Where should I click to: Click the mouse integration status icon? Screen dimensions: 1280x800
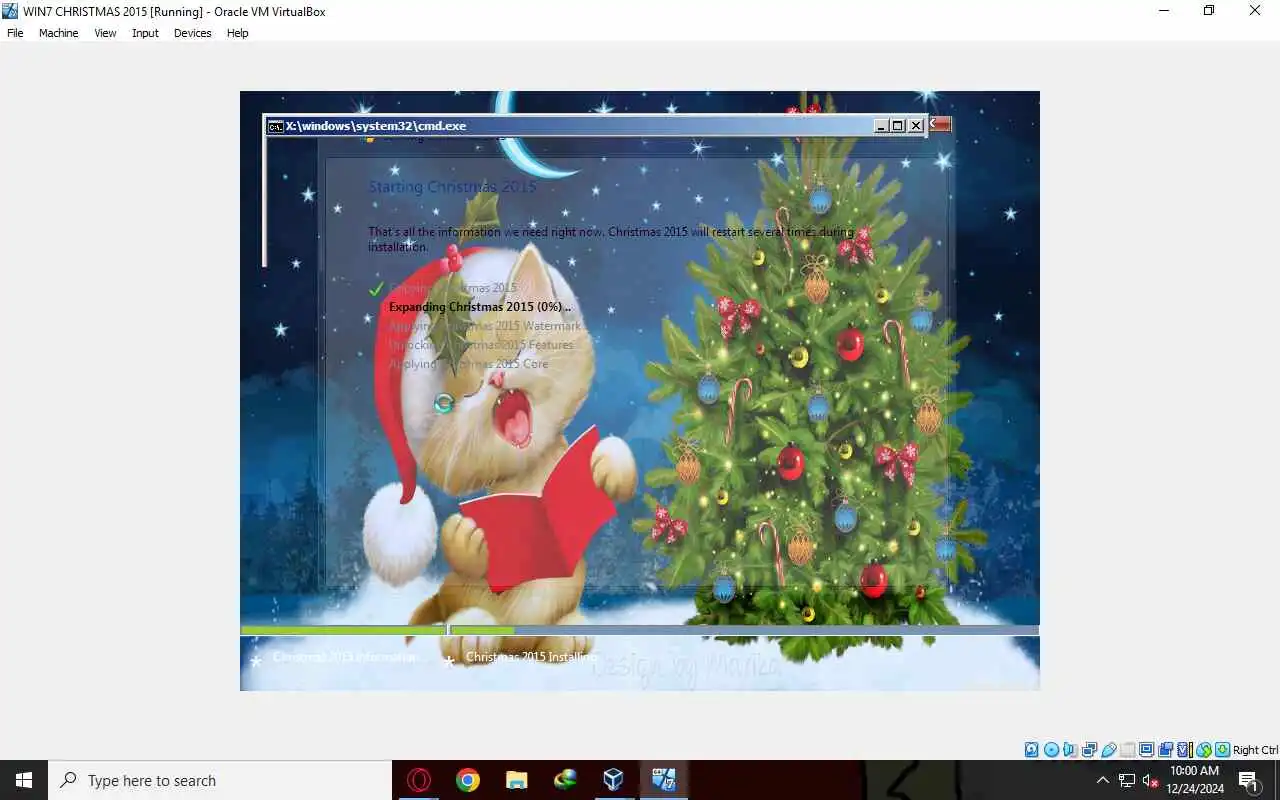coord(1203,750)
